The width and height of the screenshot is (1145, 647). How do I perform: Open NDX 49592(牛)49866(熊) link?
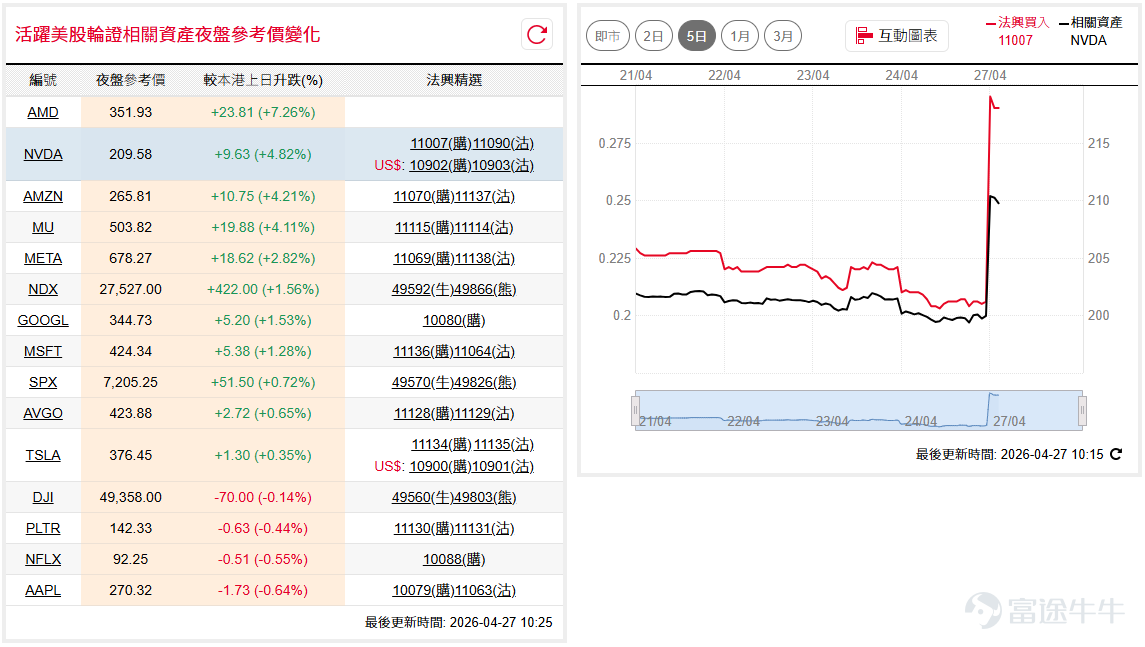click(x=454, y=289)
